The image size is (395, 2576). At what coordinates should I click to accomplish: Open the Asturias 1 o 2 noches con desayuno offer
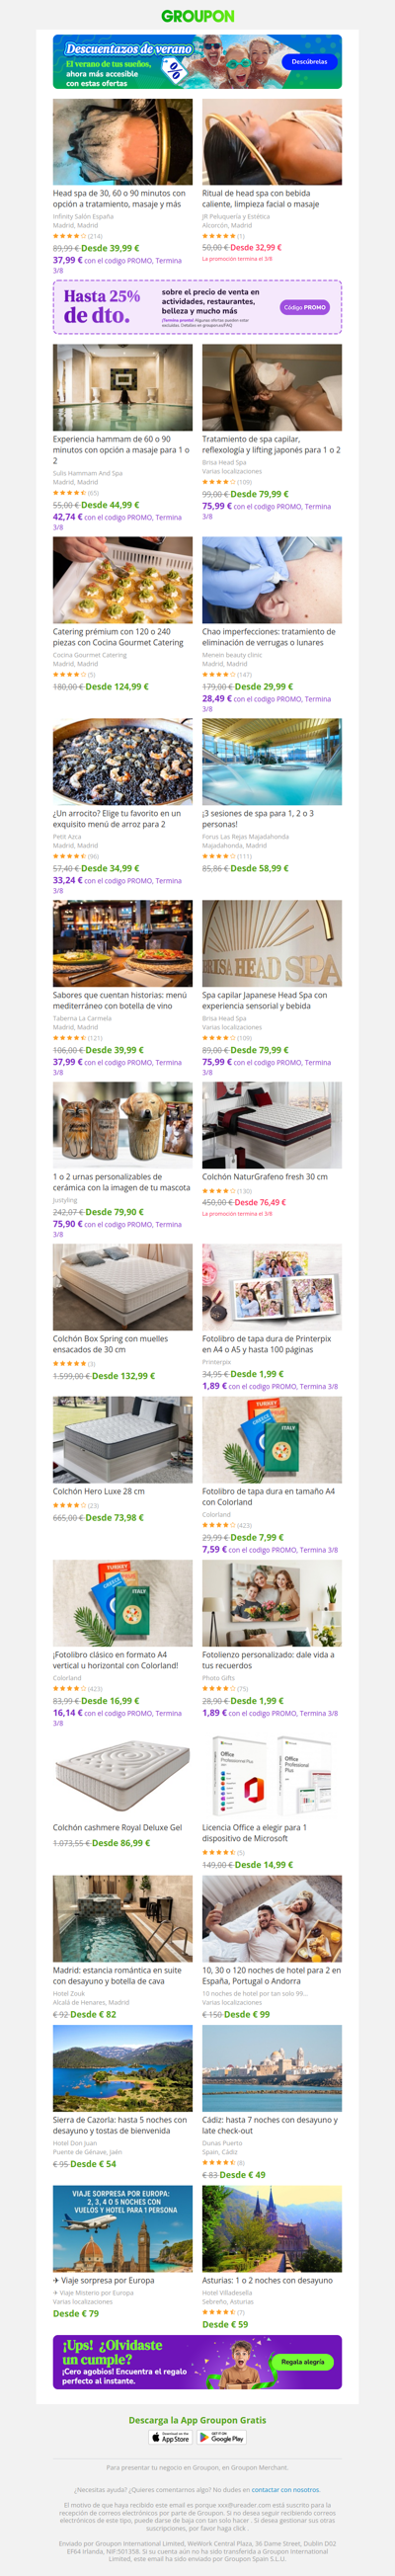coord(267,2280)
